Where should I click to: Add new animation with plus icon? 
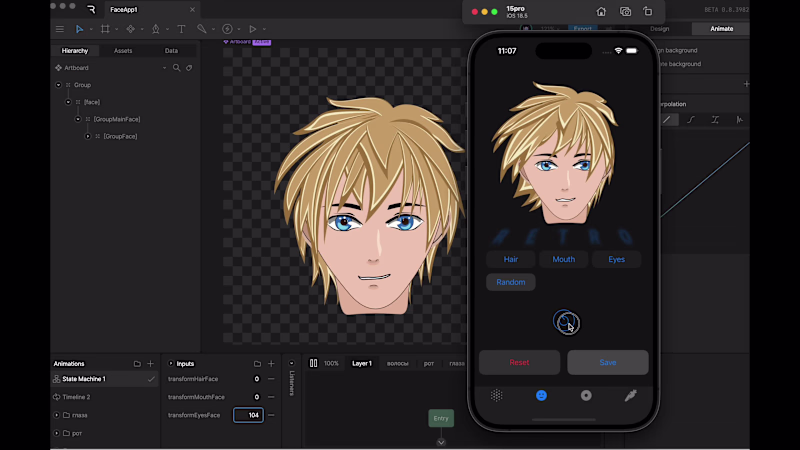point(151,364)
